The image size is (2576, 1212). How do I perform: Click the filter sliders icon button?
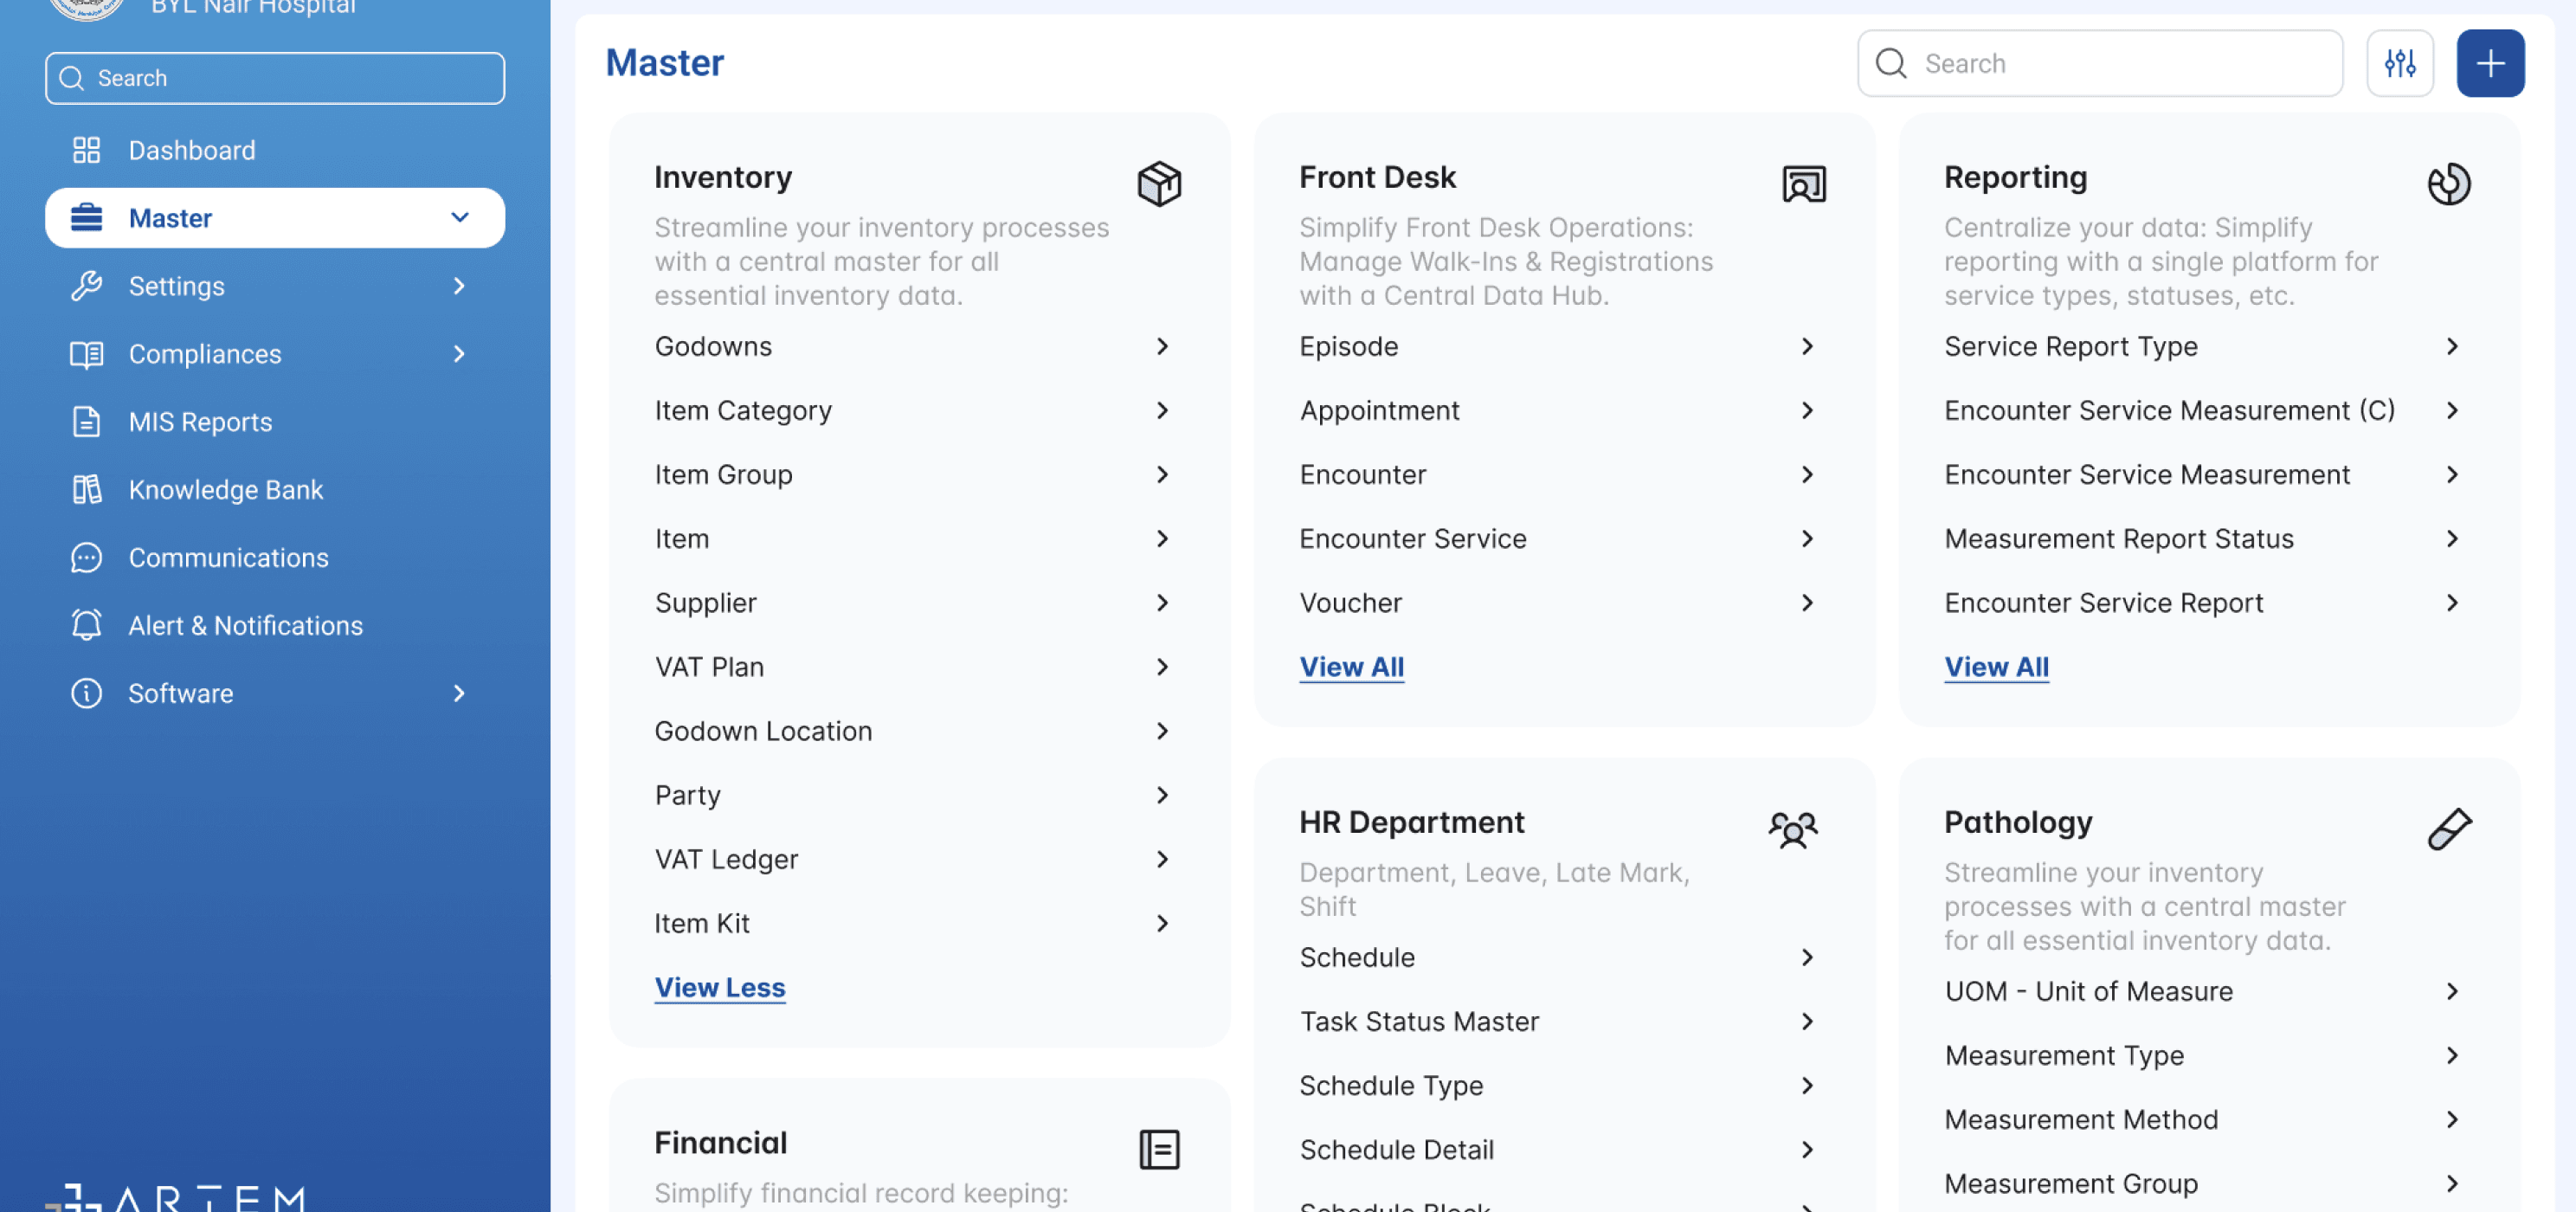pyautogui.click(x=2399, y=63)
